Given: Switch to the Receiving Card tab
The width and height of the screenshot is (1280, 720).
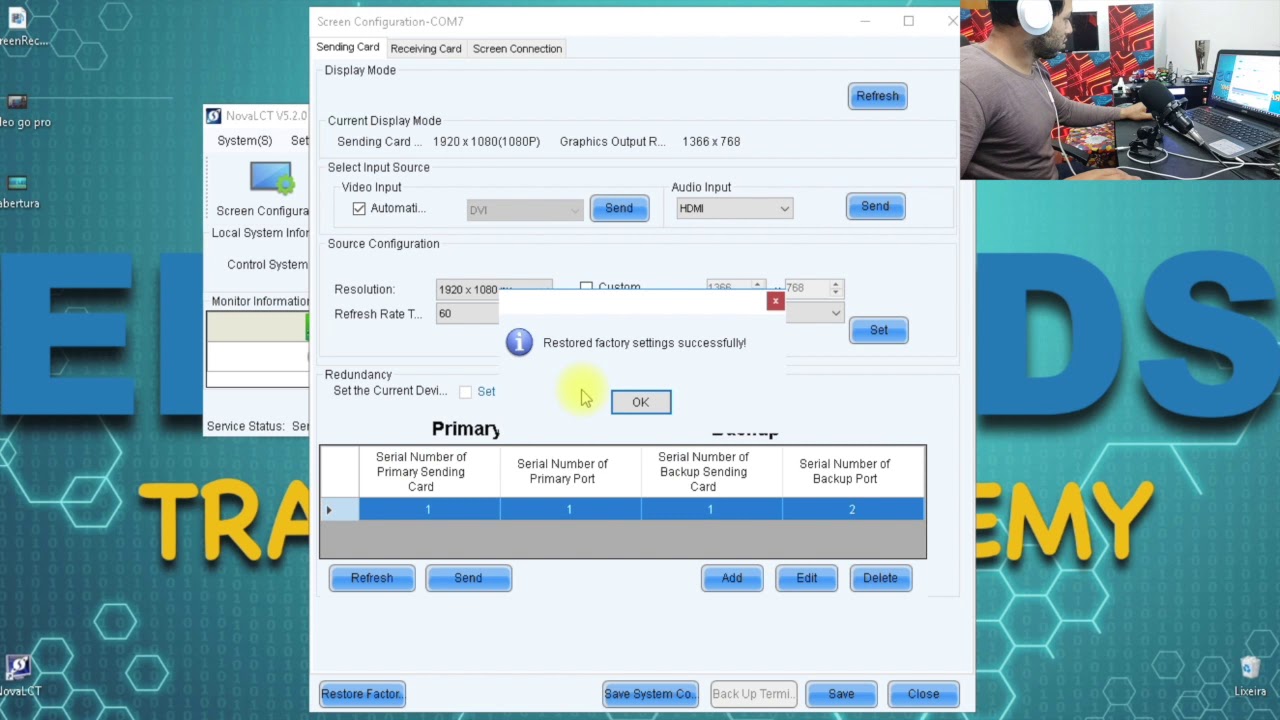Looking at the screenshot, I should 426,48.
